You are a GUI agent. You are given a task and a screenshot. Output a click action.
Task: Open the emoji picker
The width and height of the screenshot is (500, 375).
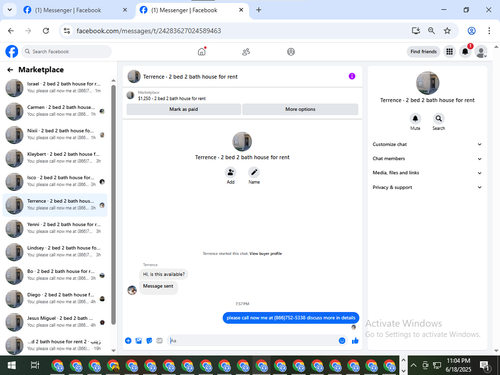342,341
